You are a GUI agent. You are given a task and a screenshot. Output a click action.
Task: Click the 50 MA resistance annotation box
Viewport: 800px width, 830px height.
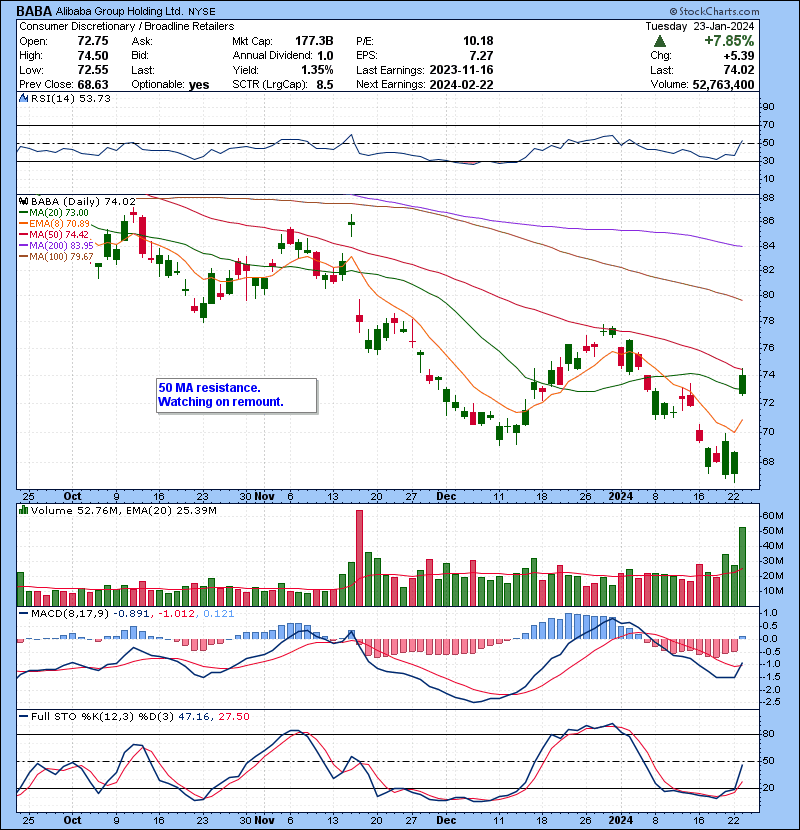237,395
